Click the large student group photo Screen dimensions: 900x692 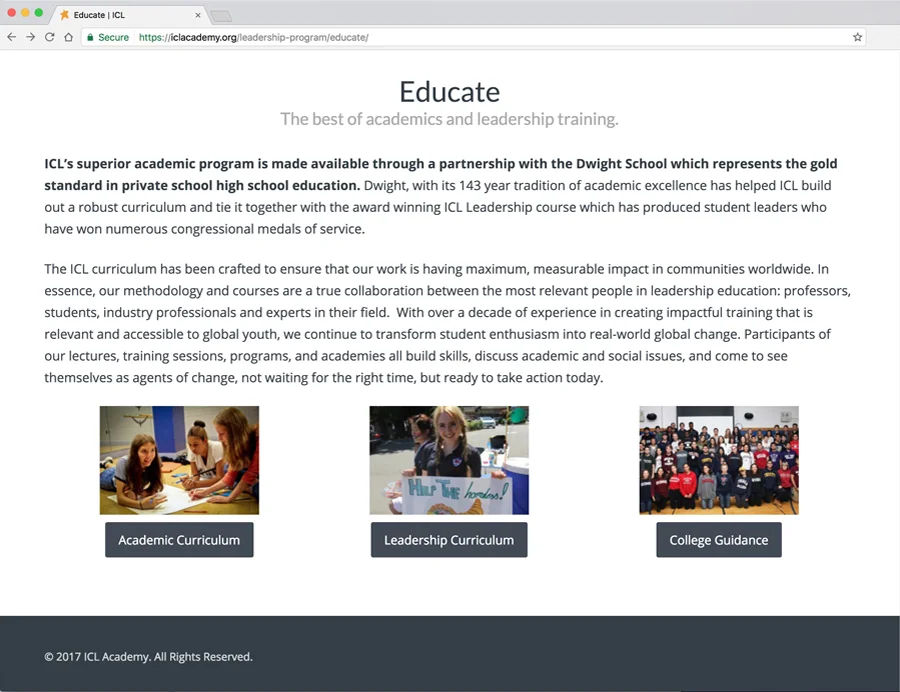[719, 460]
